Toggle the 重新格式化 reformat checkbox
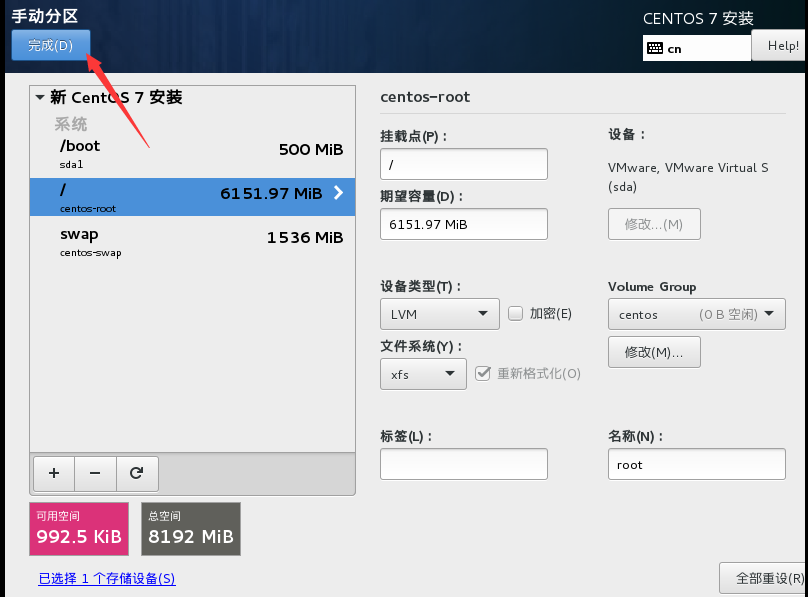 point(483,373)
